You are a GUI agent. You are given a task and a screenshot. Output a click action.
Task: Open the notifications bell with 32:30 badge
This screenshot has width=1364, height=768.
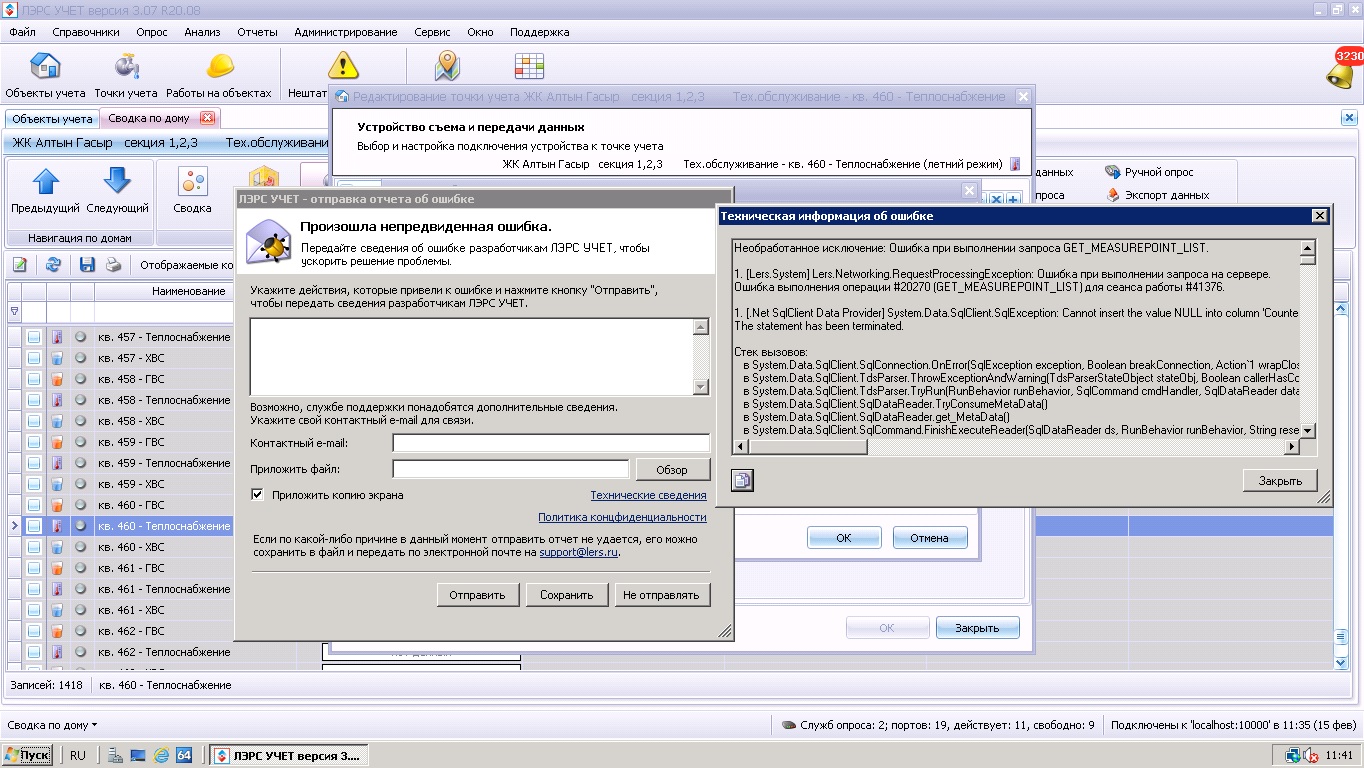coord(1344,68)
